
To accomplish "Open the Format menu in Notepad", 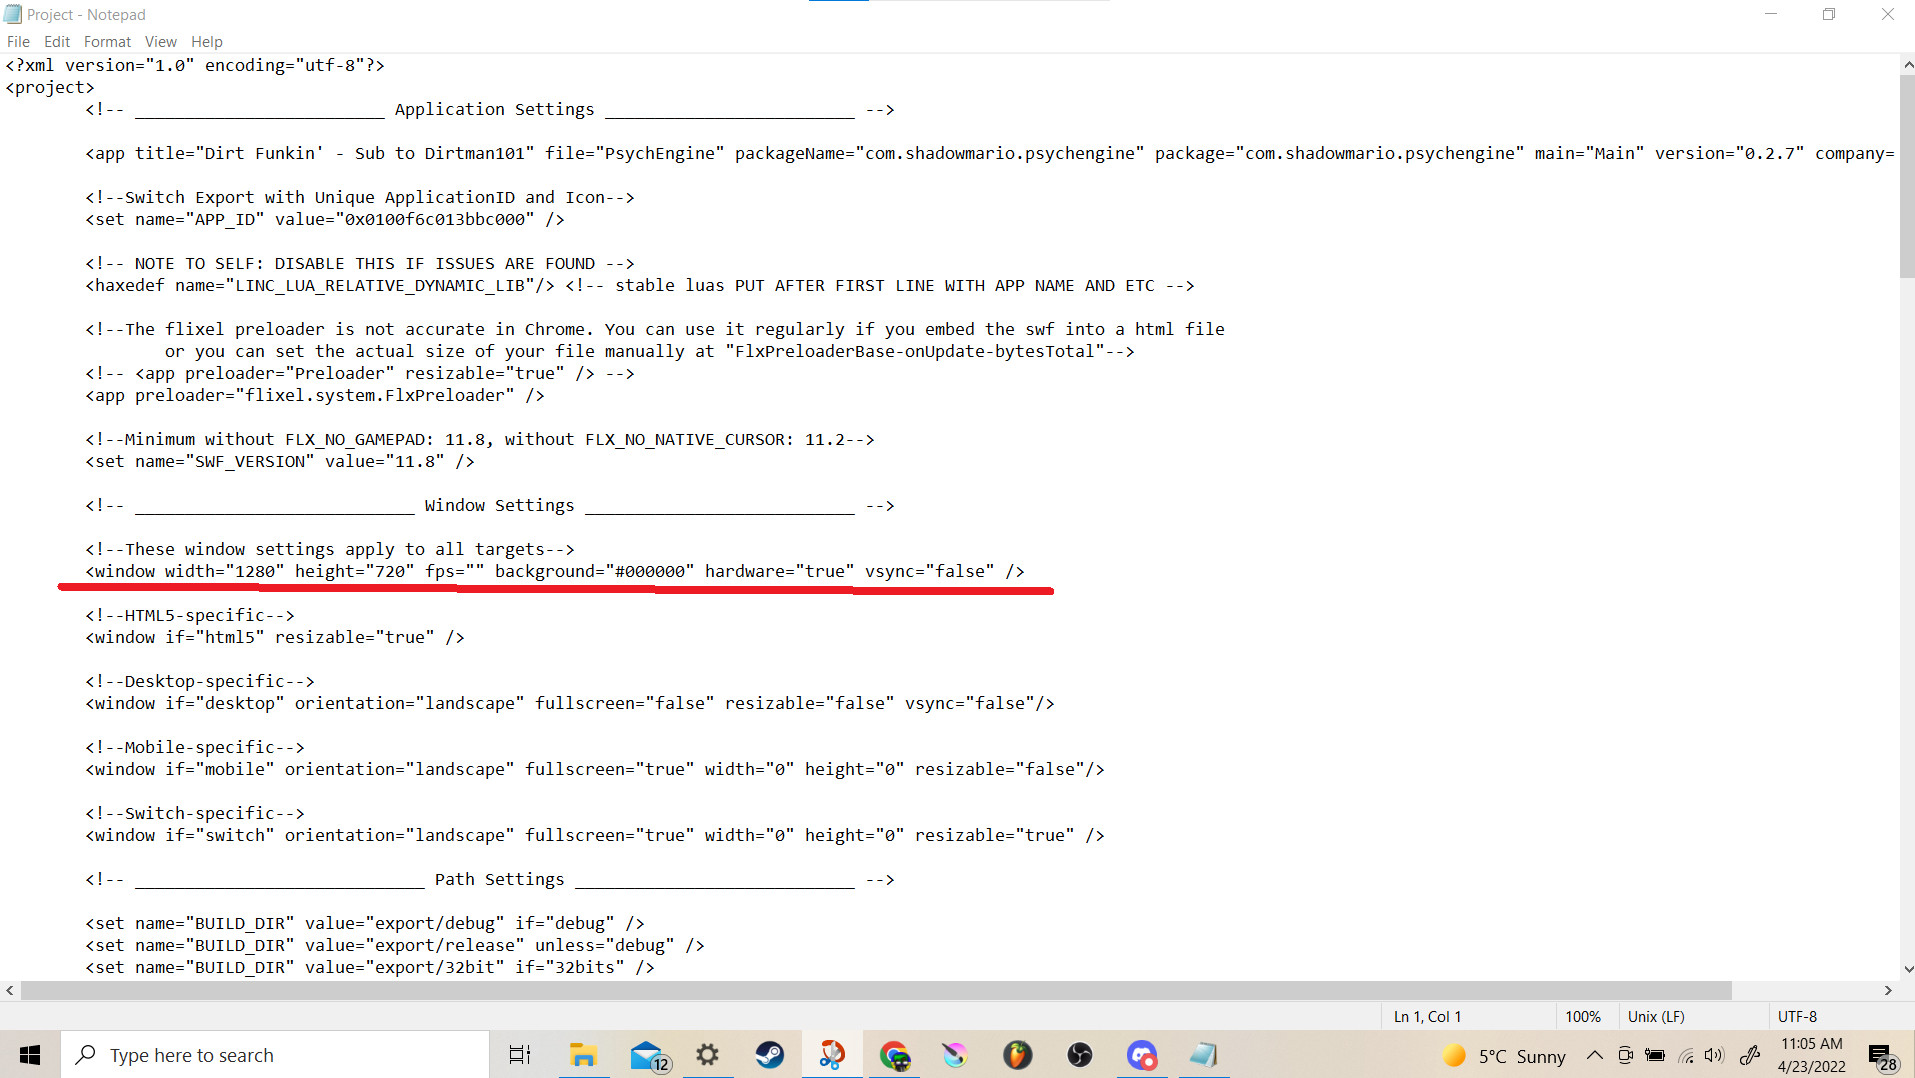I will 107,41.
